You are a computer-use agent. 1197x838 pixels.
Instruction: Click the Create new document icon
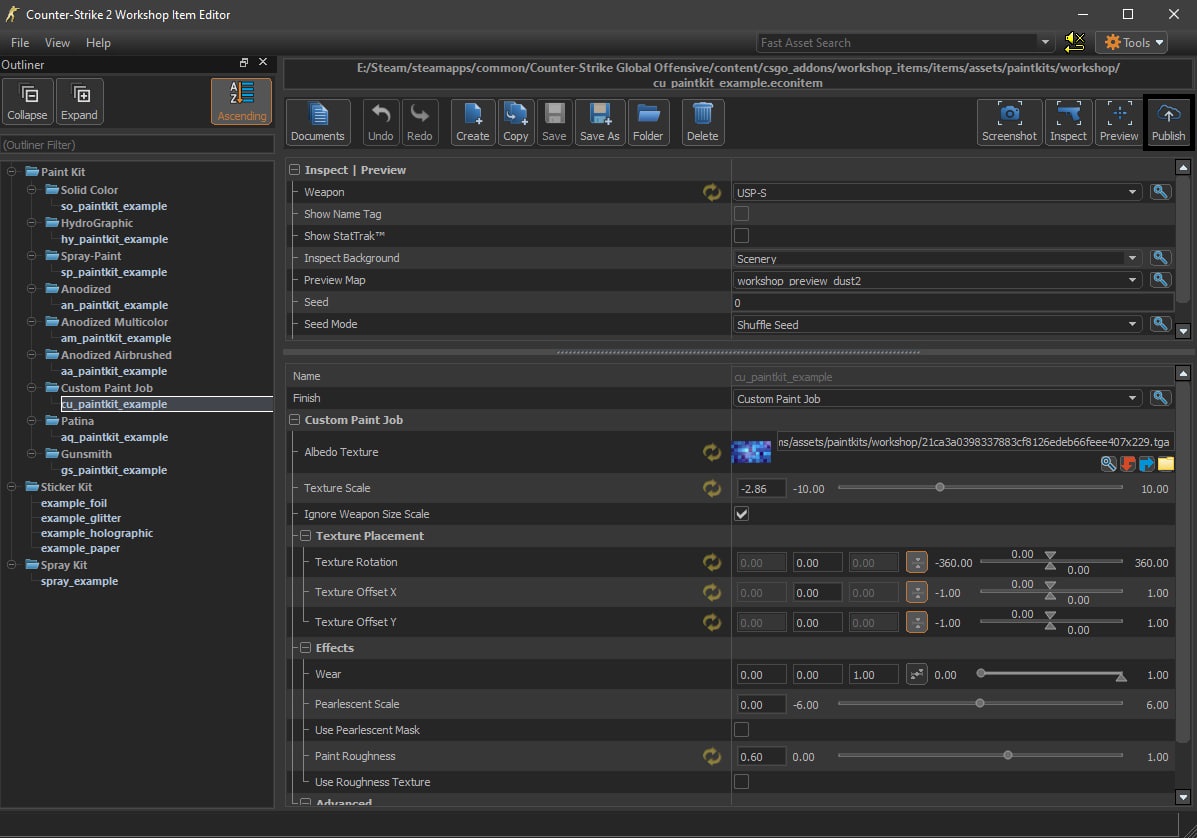click(x=472, y=123)
